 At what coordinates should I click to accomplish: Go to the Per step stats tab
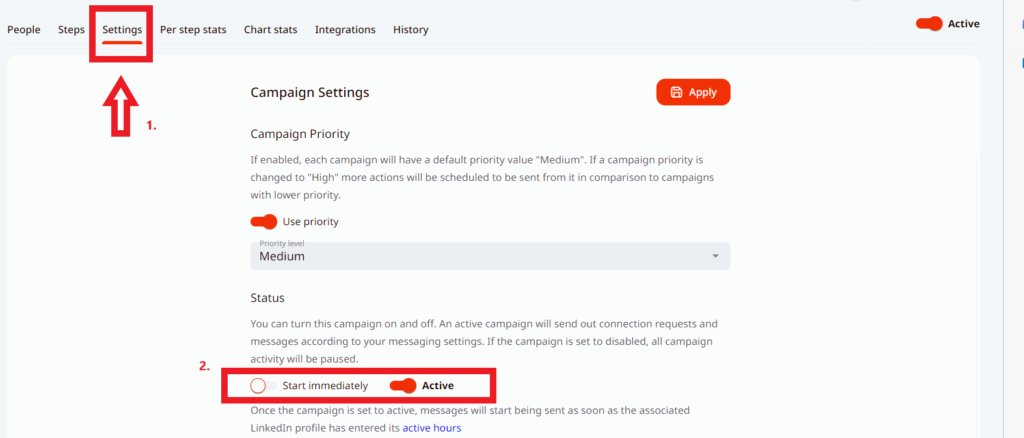pyautogui.click(x=193, y=30)
